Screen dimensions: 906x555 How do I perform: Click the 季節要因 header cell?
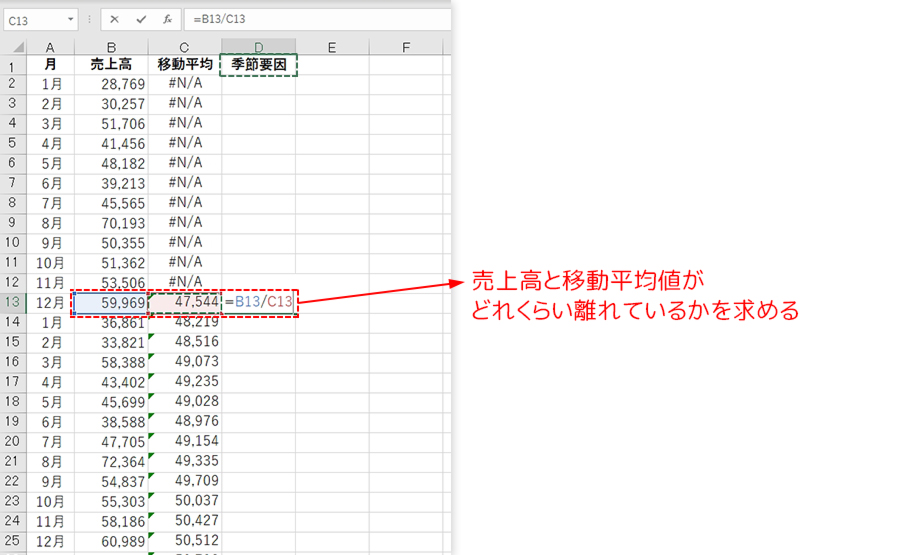click(x=258, y=65)
